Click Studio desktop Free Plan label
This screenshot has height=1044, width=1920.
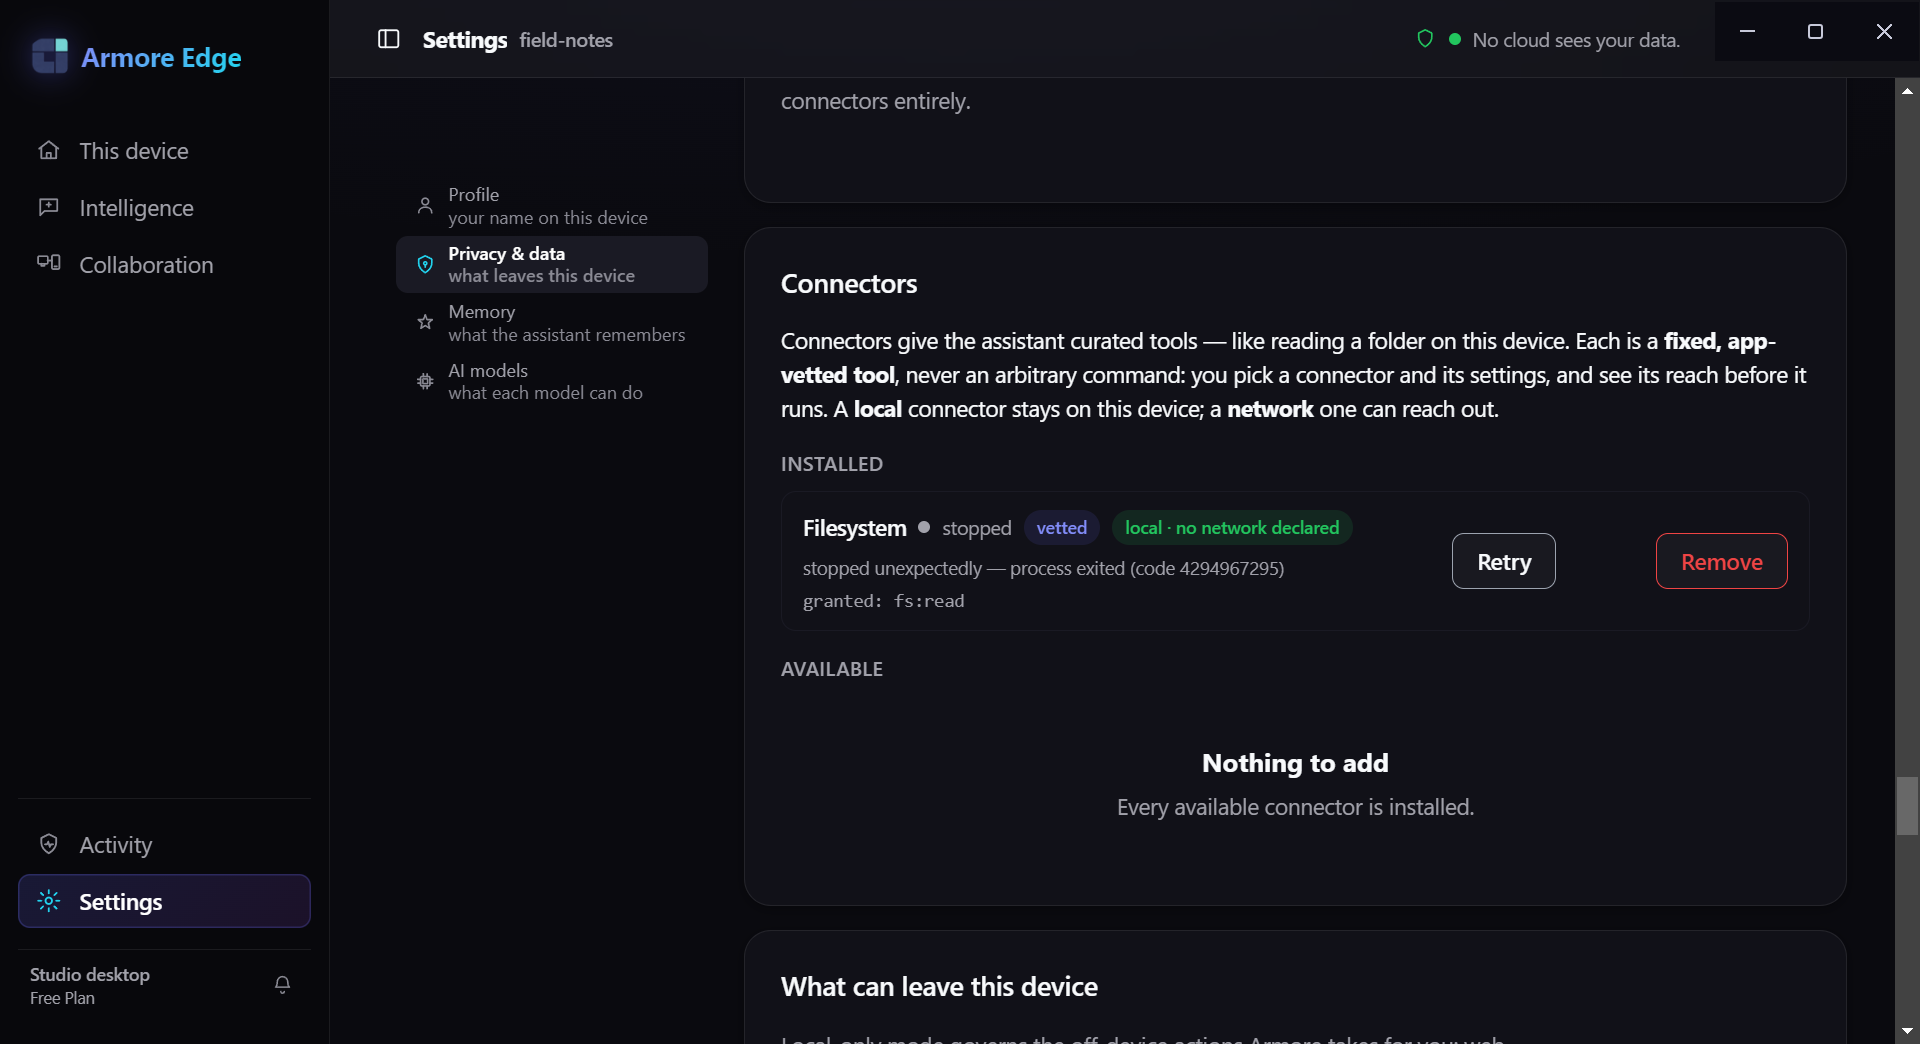pos(90,985)
